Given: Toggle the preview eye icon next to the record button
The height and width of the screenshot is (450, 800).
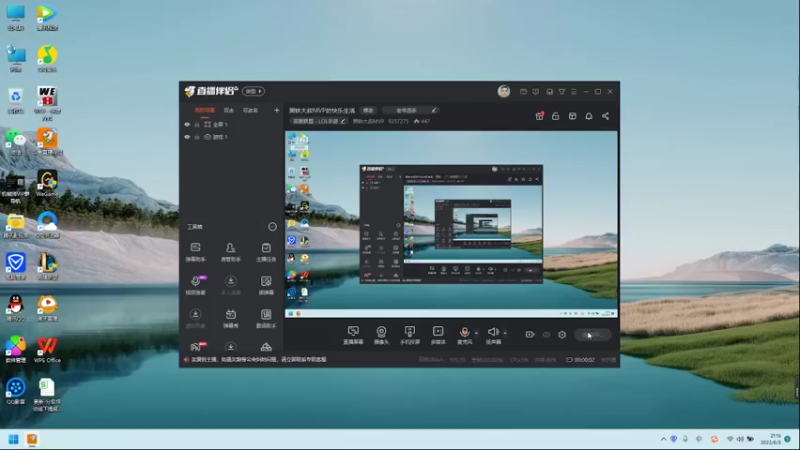Looking at the screenshot, I should tap(546, 335).
